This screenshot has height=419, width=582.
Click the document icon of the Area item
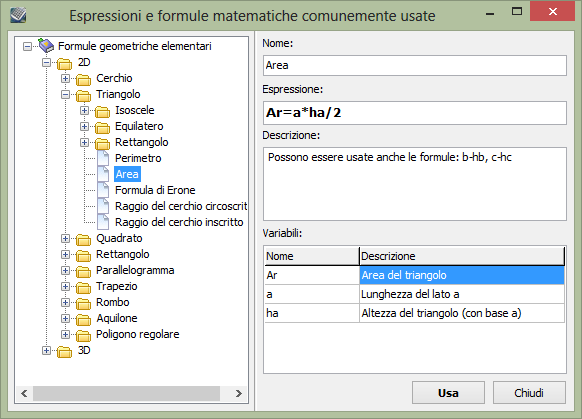103,174
